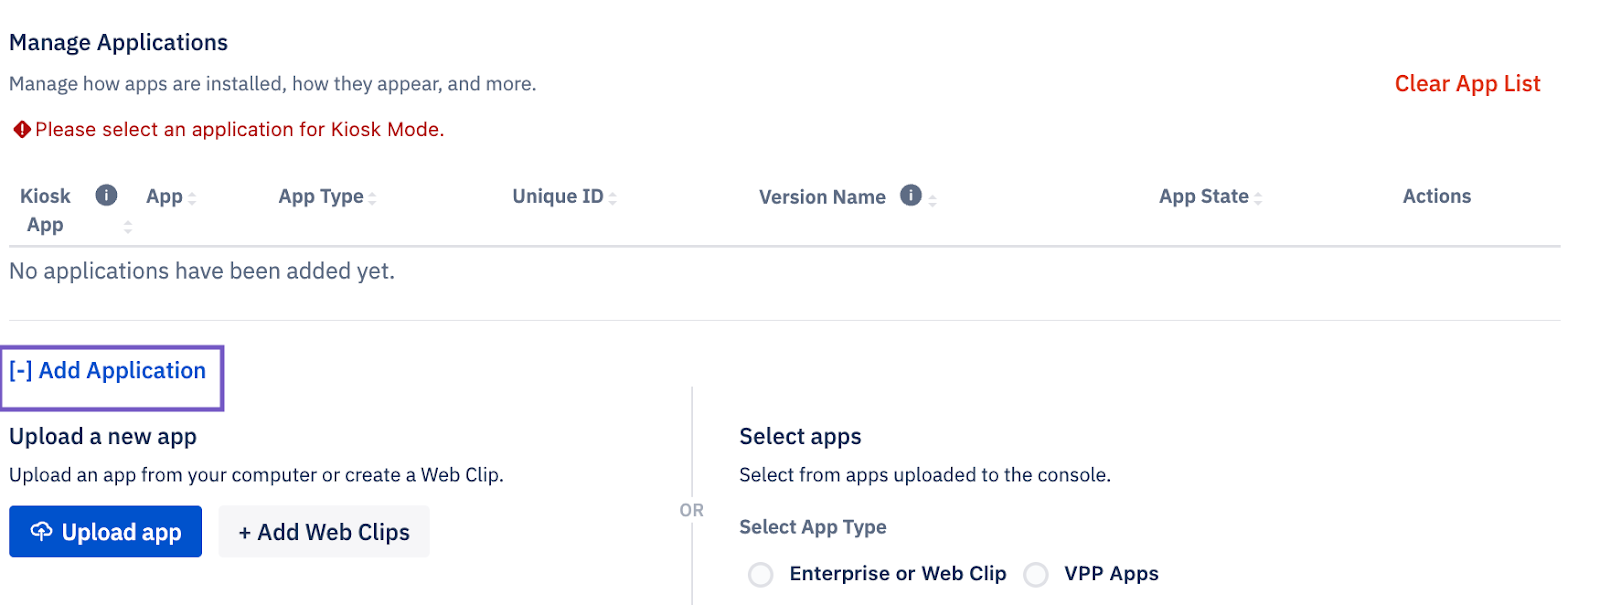Screen dimensions: 1600x605
Task: Click the sort arrows beside App State
Action: 1258,199
